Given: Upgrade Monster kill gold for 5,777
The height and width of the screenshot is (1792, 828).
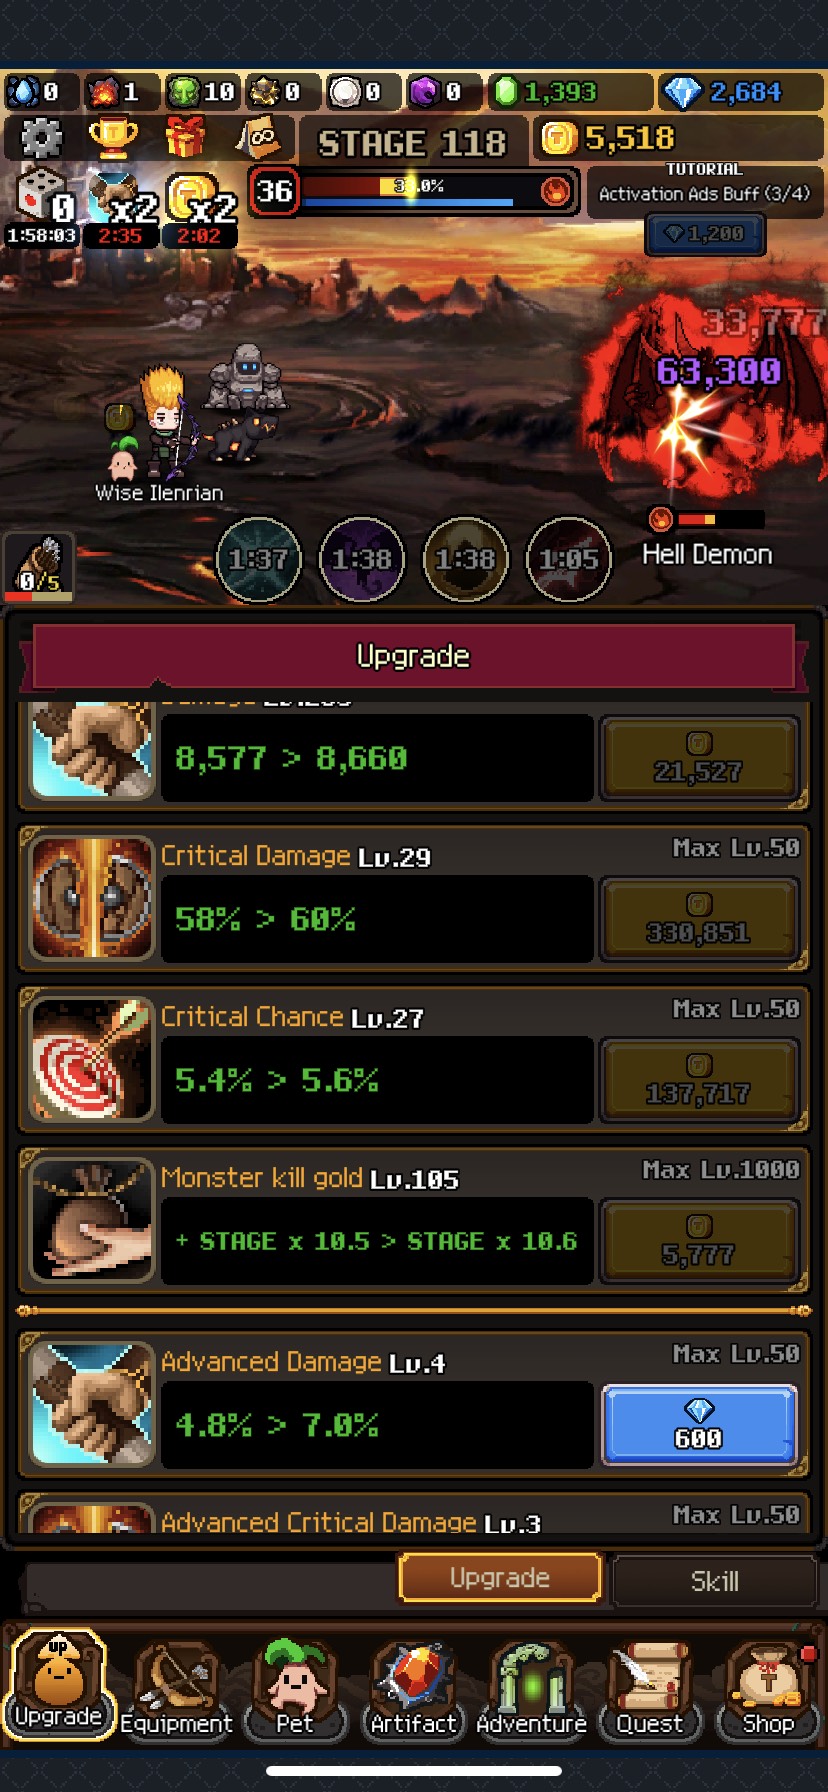Looking at the screenshot, I should (699, 1241).
